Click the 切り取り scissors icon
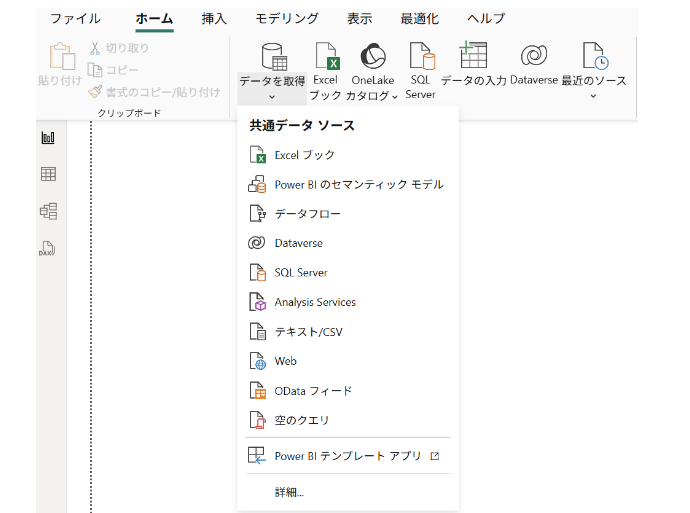Screen dimensions: 690x513 (x=95, y=48)
